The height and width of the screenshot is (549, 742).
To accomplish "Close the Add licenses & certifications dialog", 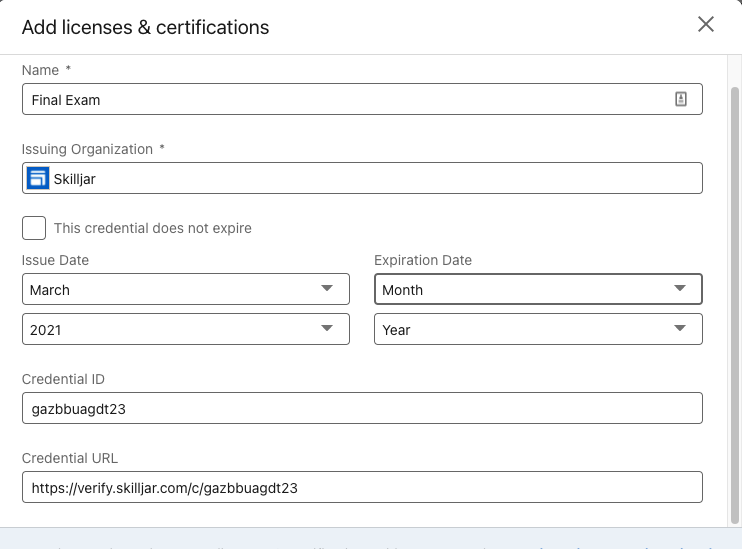I will (706, 25).
